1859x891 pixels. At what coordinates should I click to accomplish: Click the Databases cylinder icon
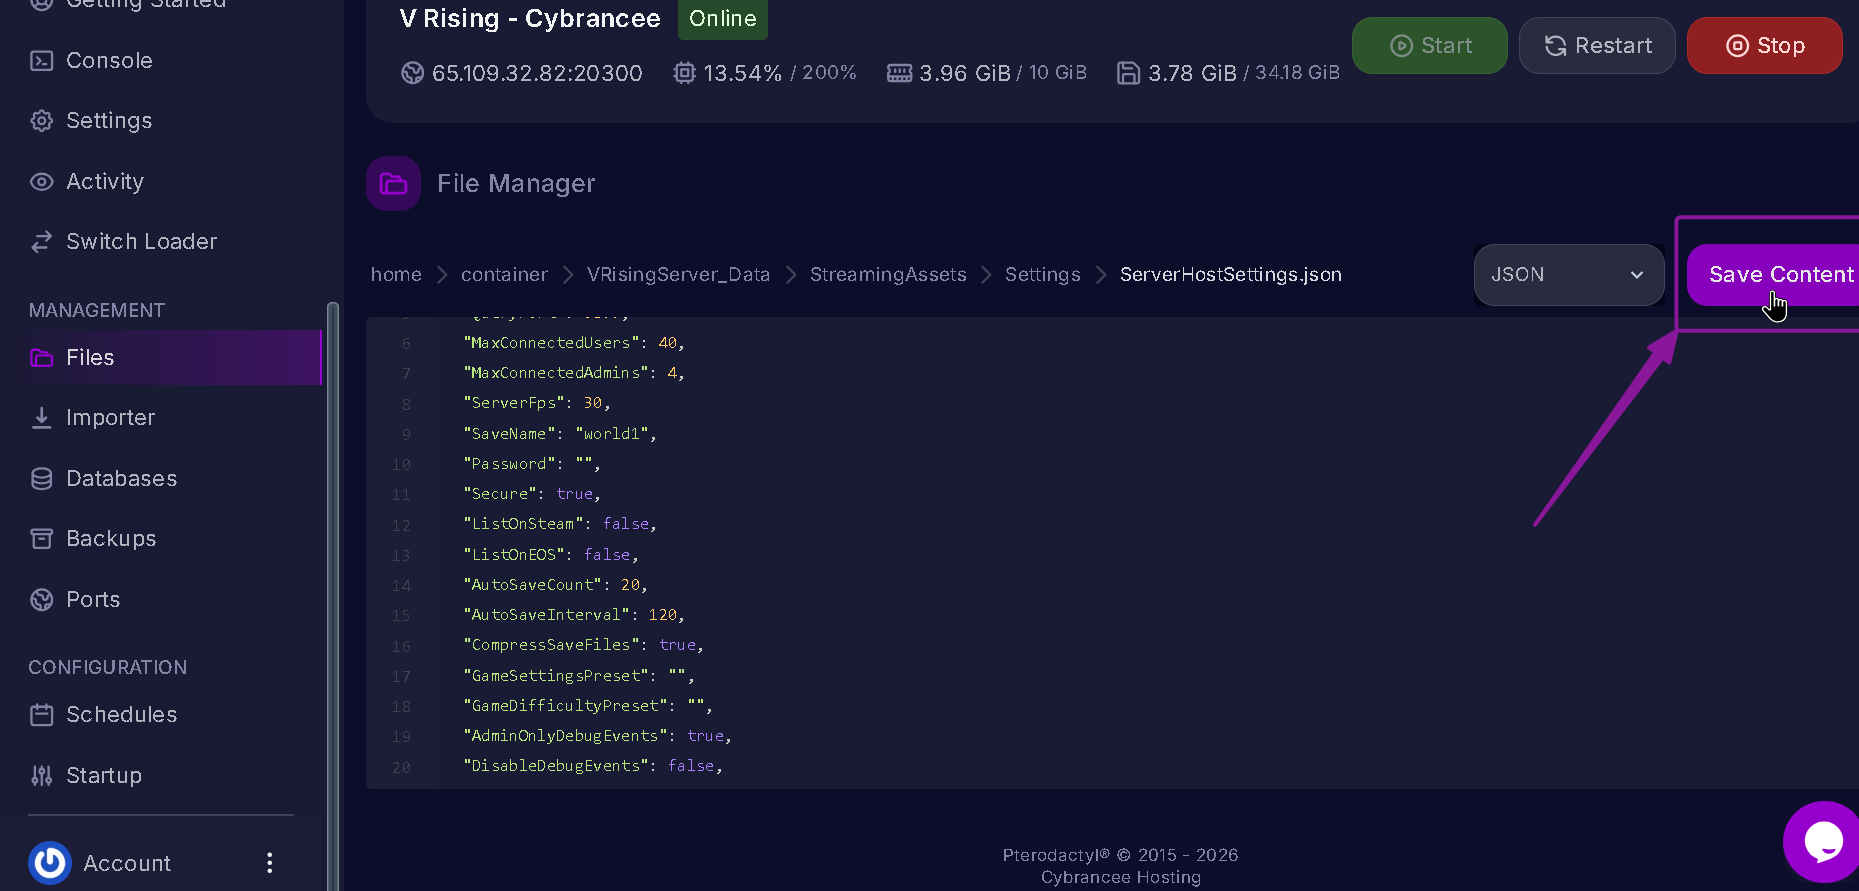coord(41,479)
